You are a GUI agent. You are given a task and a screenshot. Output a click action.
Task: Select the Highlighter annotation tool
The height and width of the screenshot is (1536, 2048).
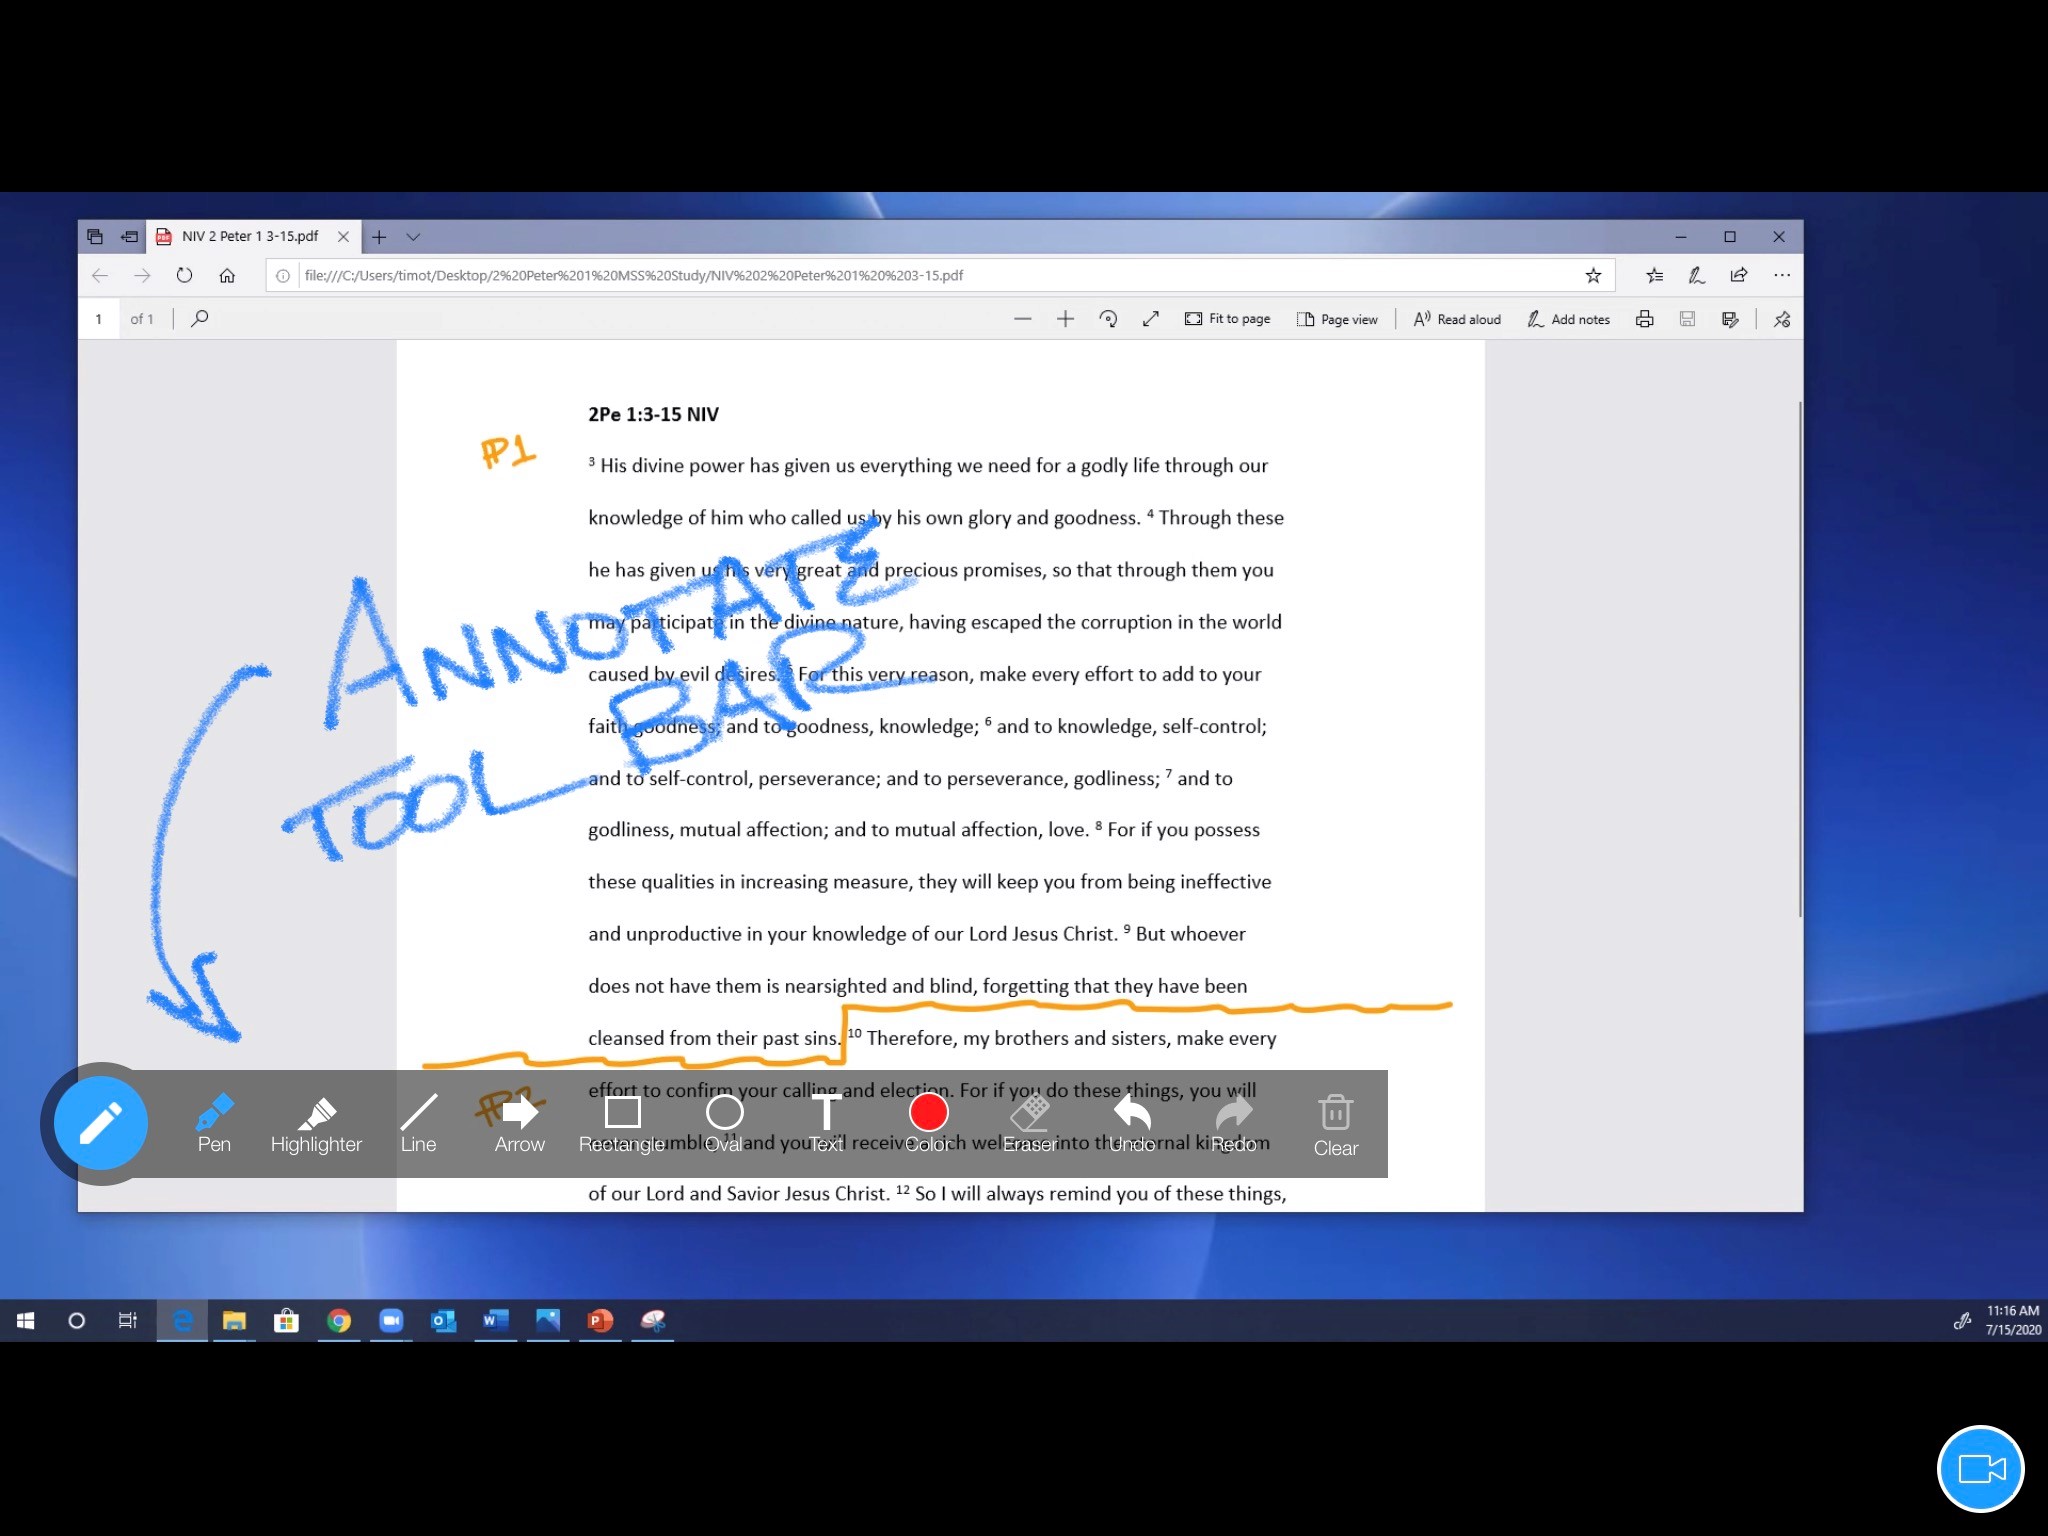pyautogui.click(x=316, y=1123)
